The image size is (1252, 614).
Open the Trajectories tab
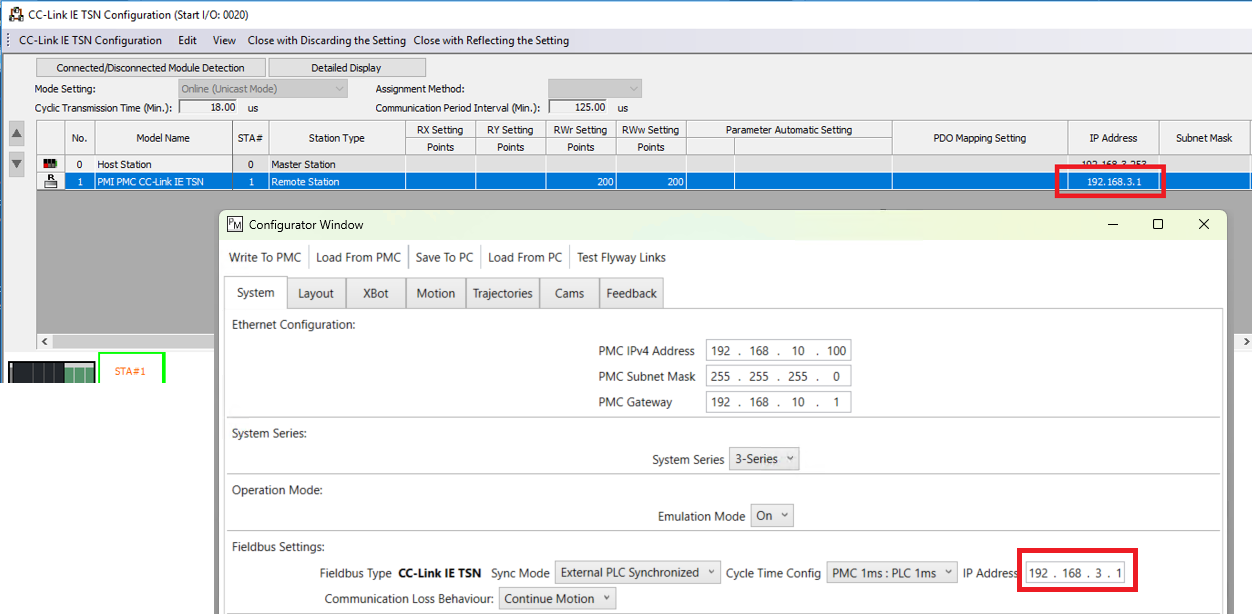(502, 293)
